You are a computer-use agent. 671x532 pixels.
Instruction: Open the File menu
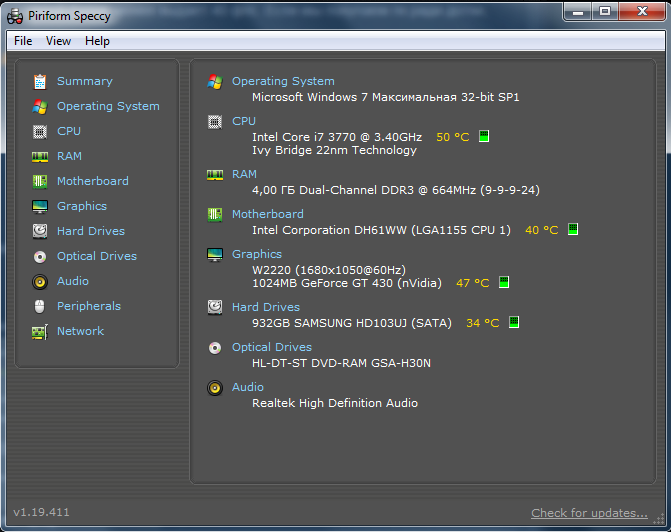pyautogui.click(x=23, y=41)
